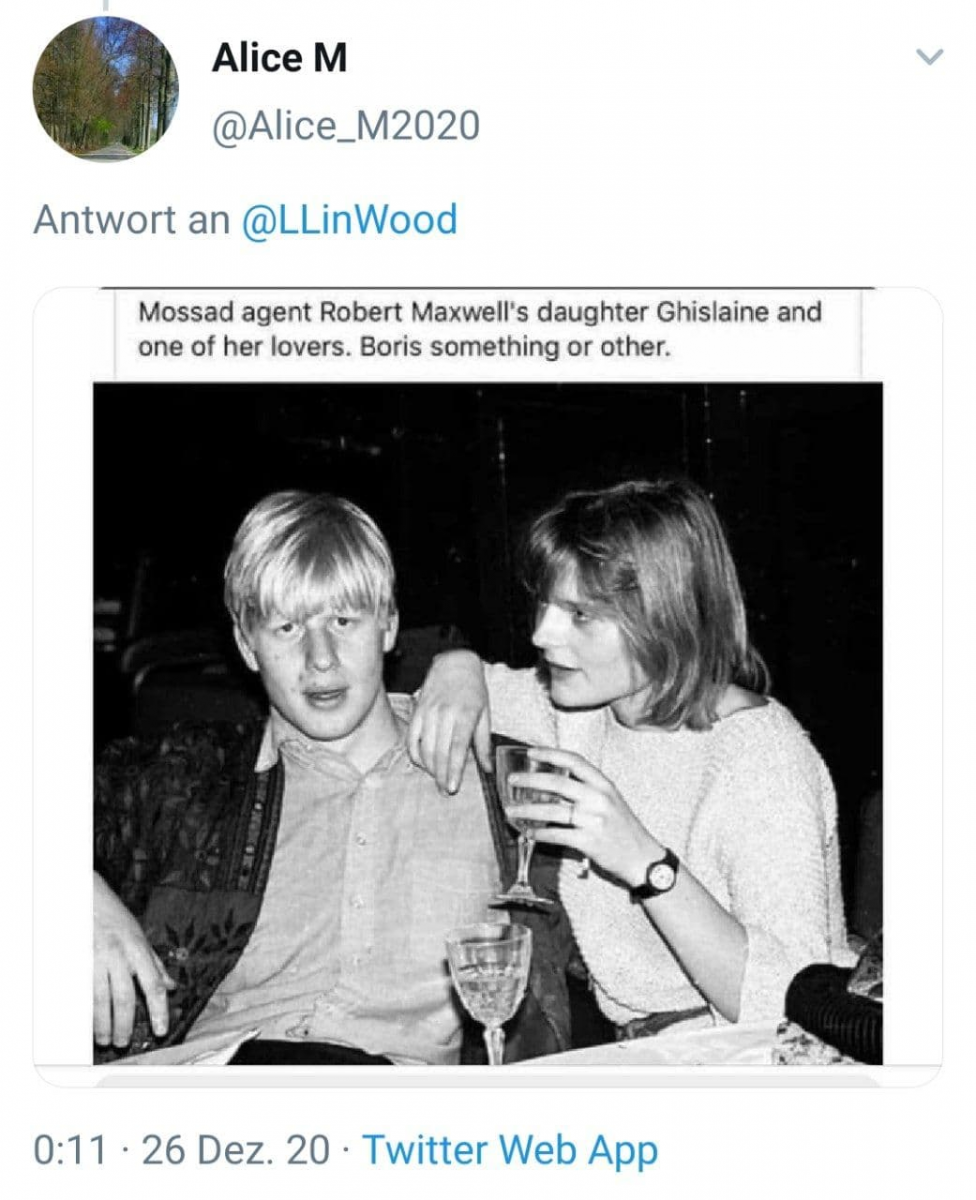
Task: Click the wristwatch on the woman's arm
Action: click(x=659, y=875)
